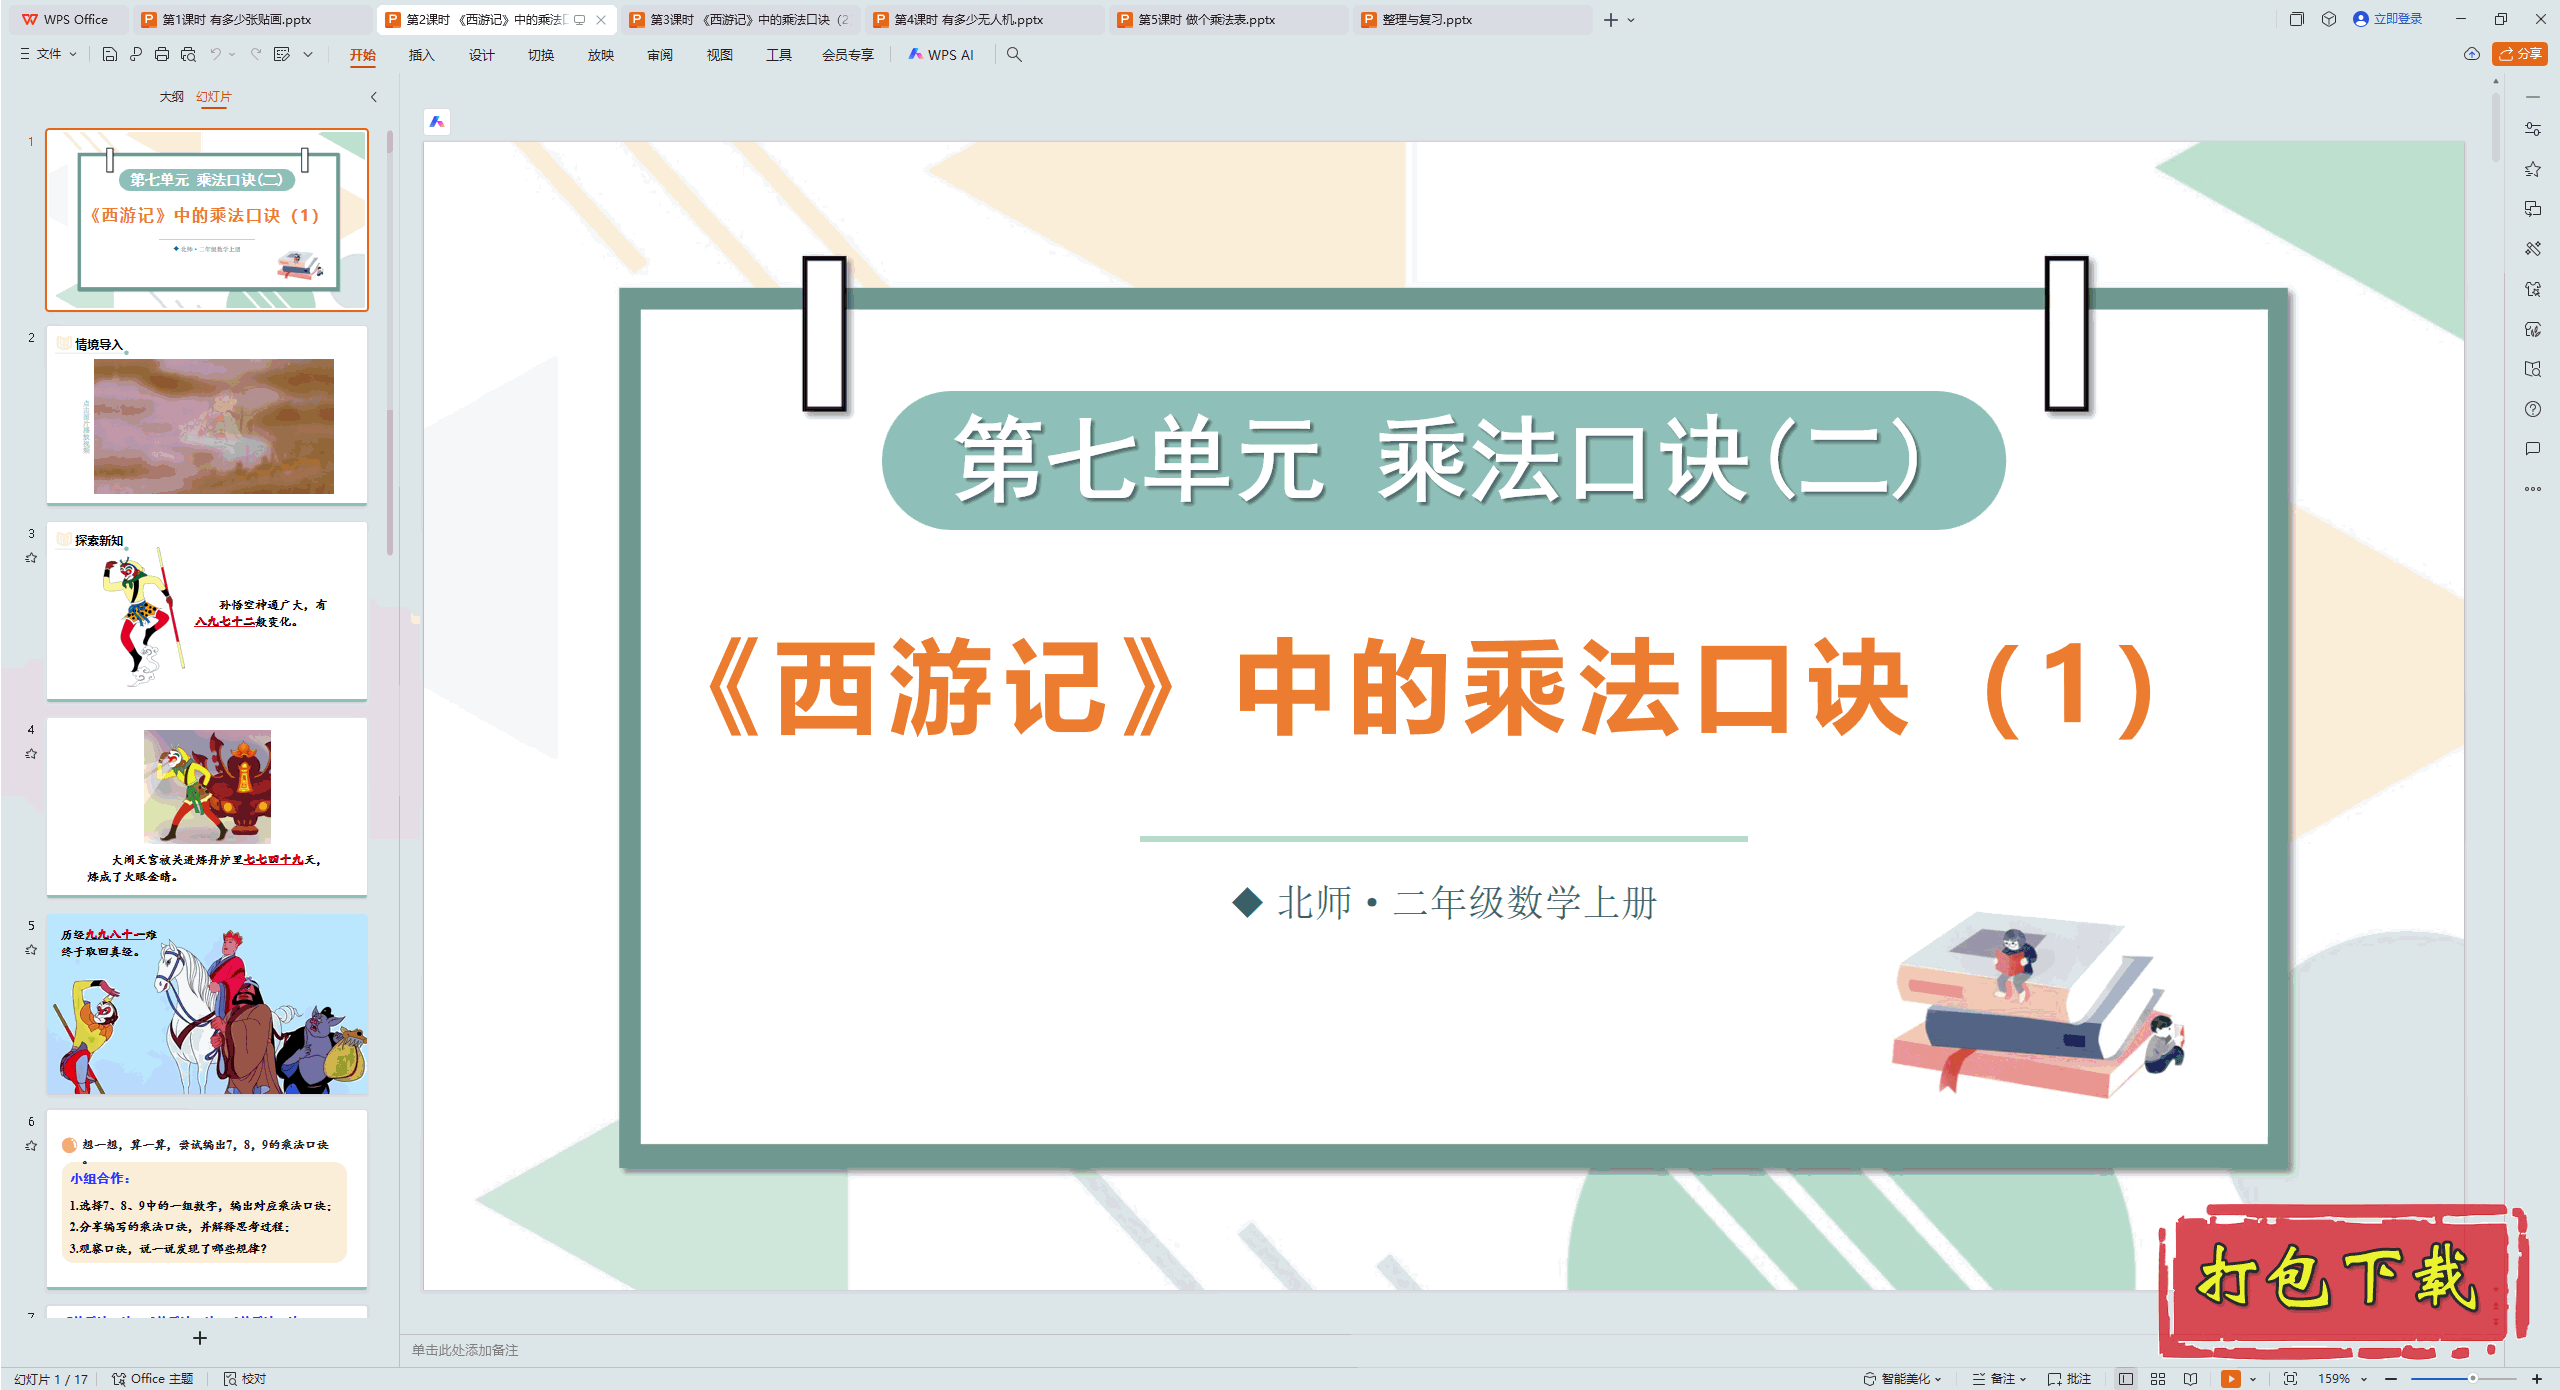Enter fullscreen mode from the status bar
The image size is (2560, 1390).
click(2291, 1378)
